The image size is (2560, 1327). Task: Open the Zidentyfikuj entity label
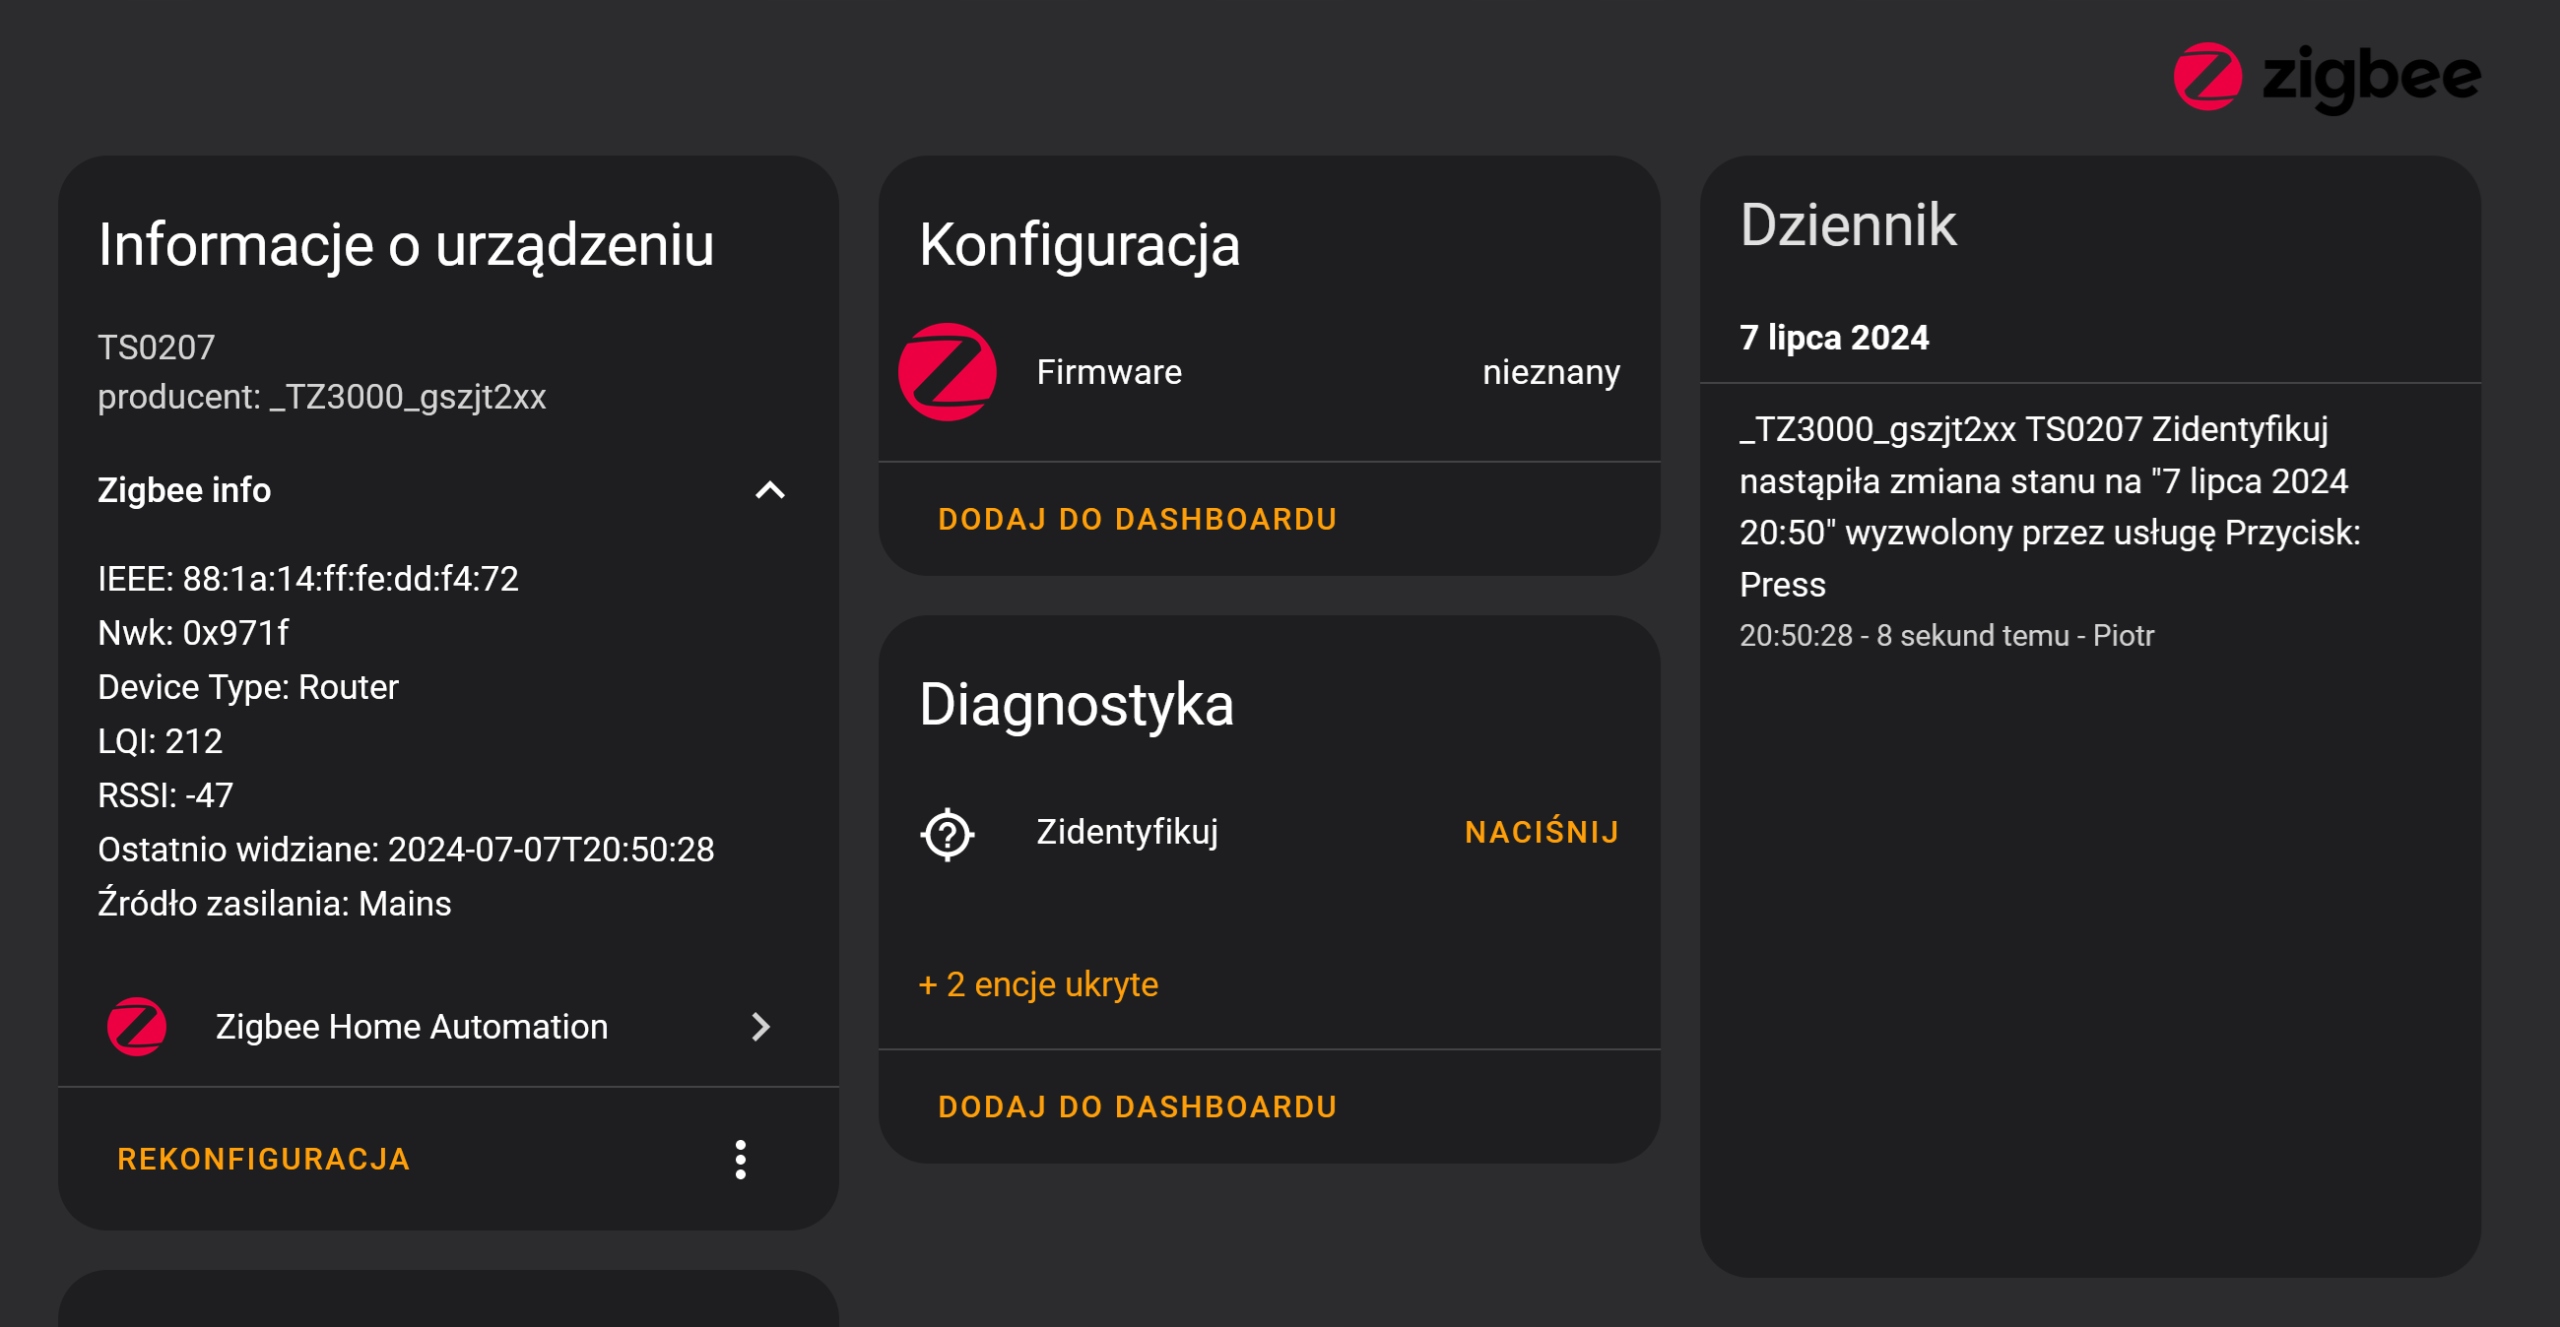point(1127,832)
